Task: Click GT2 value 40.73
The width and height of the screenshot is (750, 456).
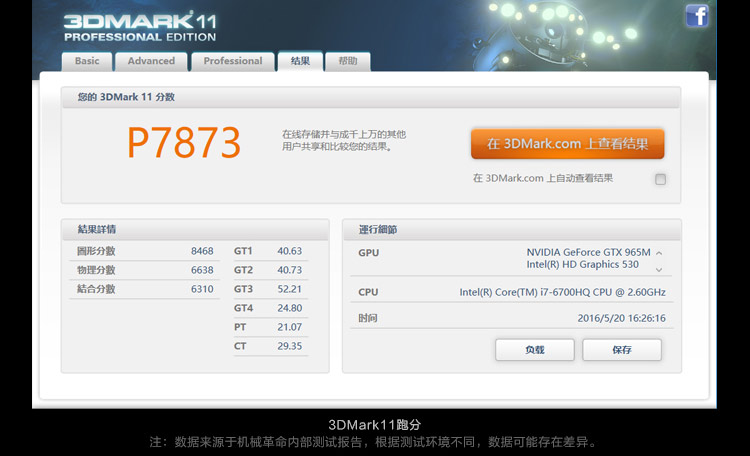Action: 289,270
